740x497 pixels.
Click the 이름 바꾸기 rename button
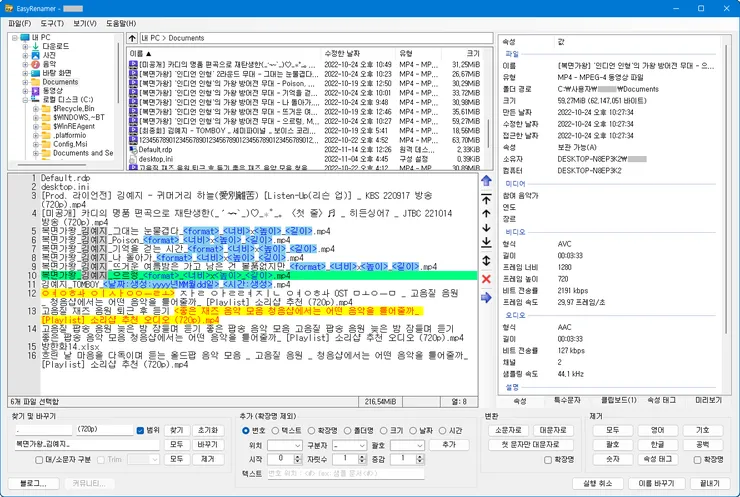(656, 483)
